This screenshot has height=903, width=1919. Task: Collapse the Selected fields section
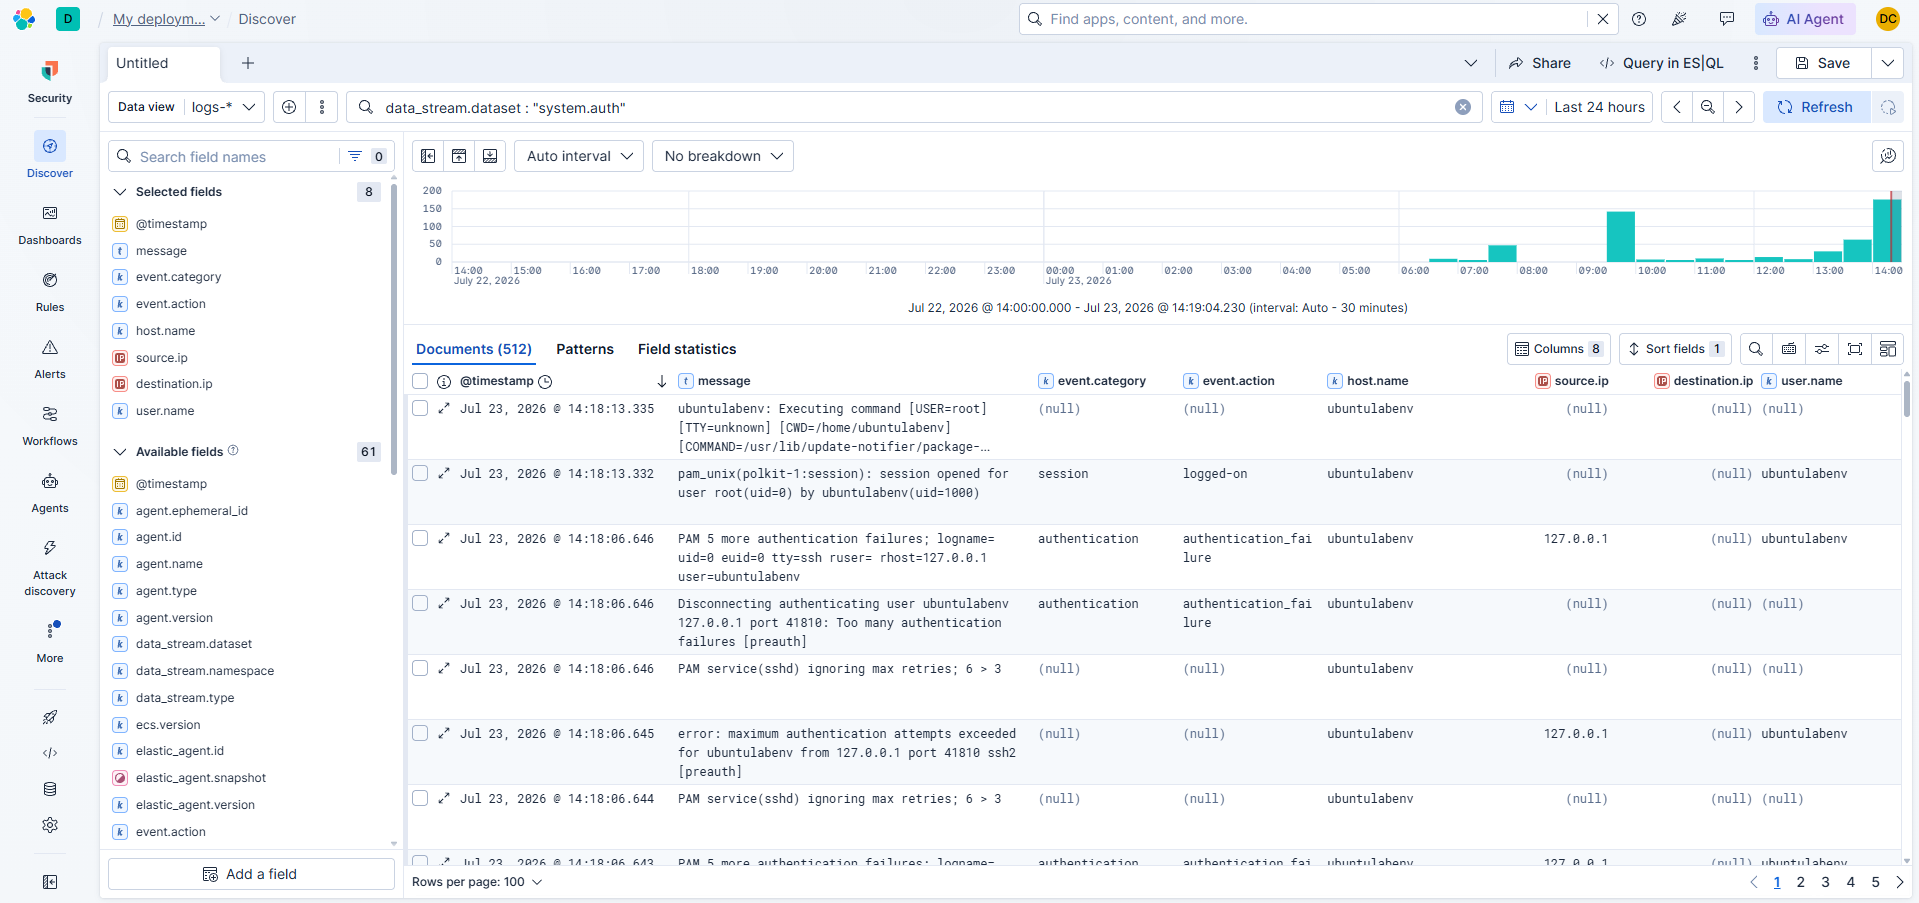click(x=120, y=192)
